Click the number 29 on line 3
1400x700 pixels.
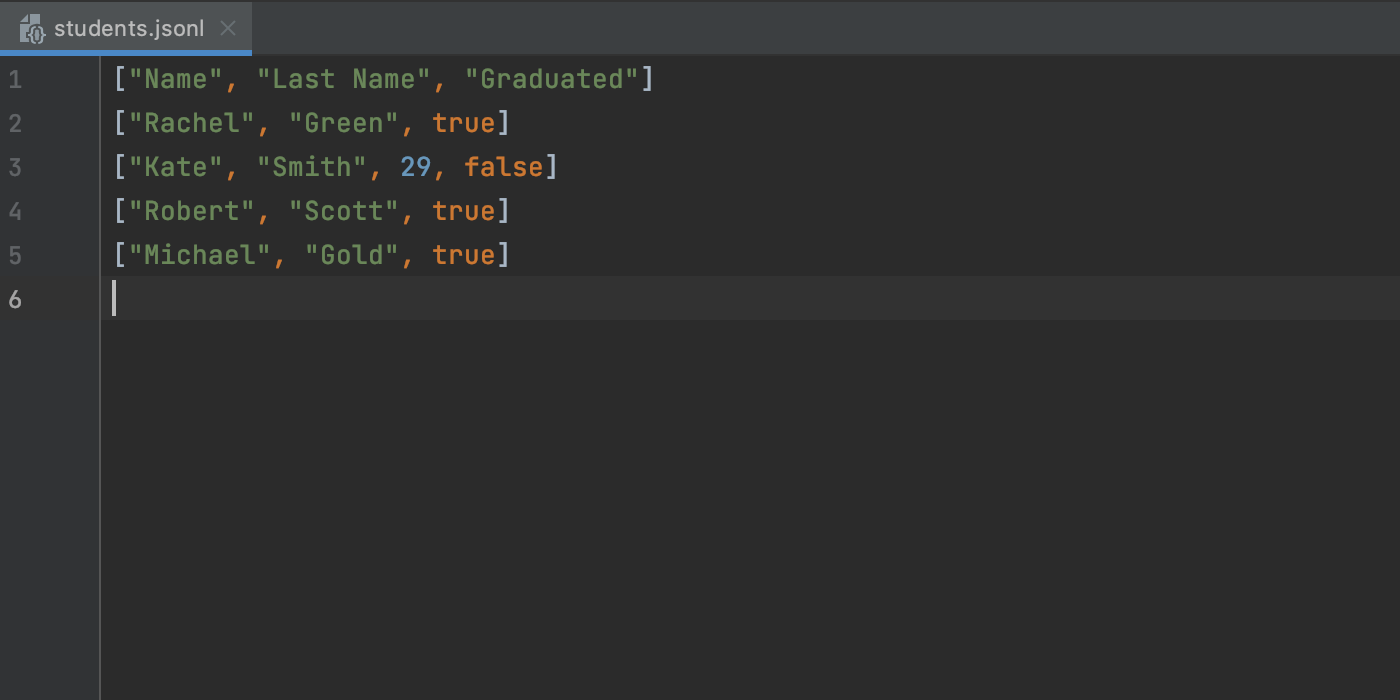coord(416,167)
